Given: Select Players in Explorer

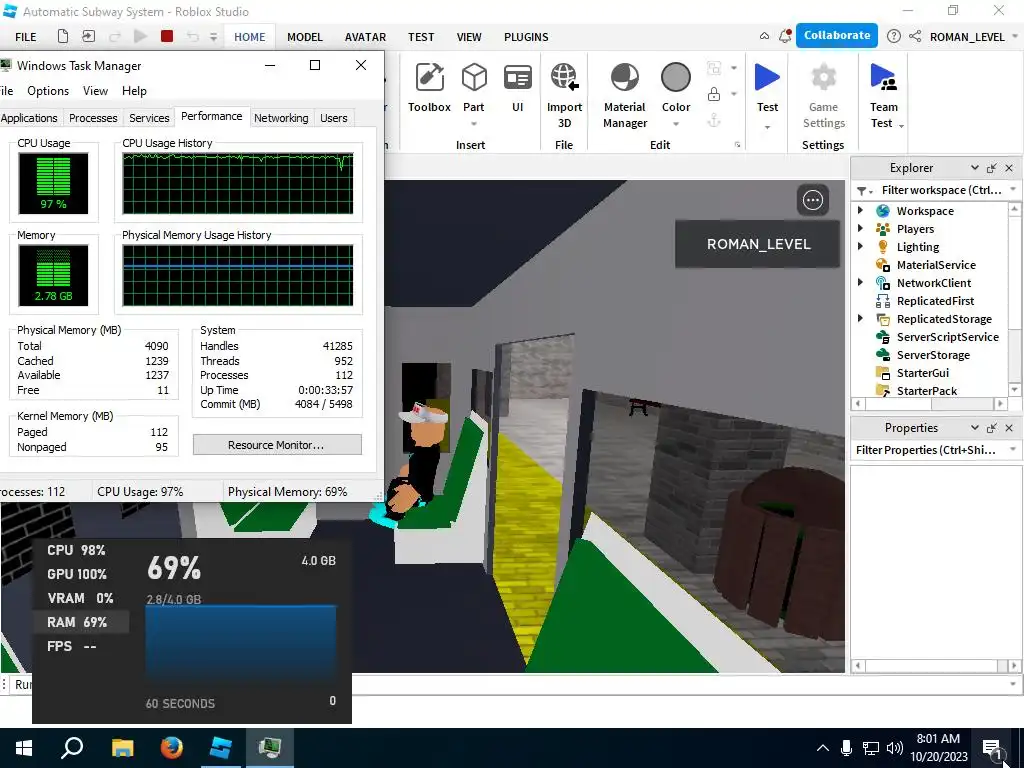Looking at the screenshot, I should tap(915, 229).
